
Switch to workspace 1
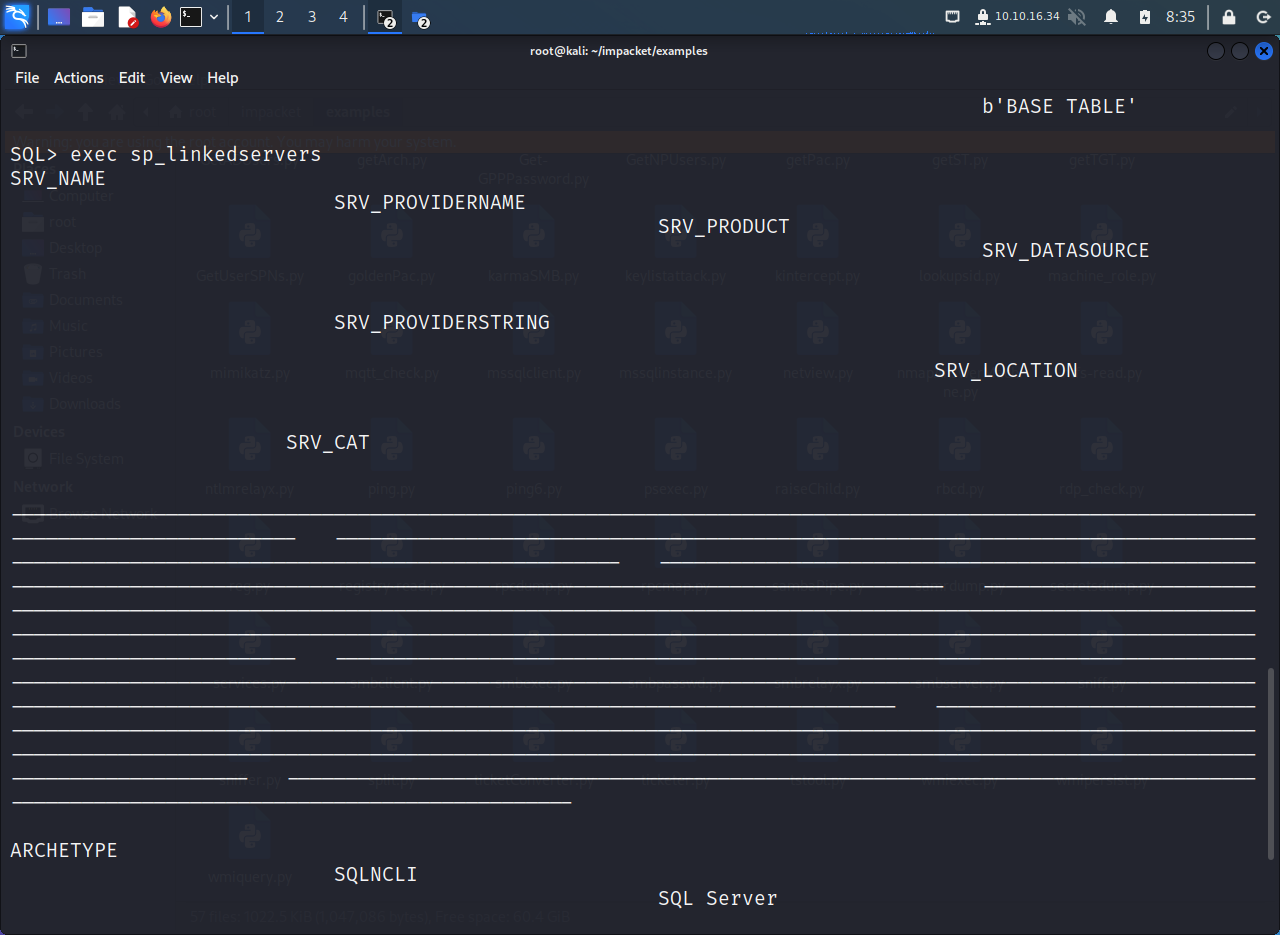click(x=248, y=17)
